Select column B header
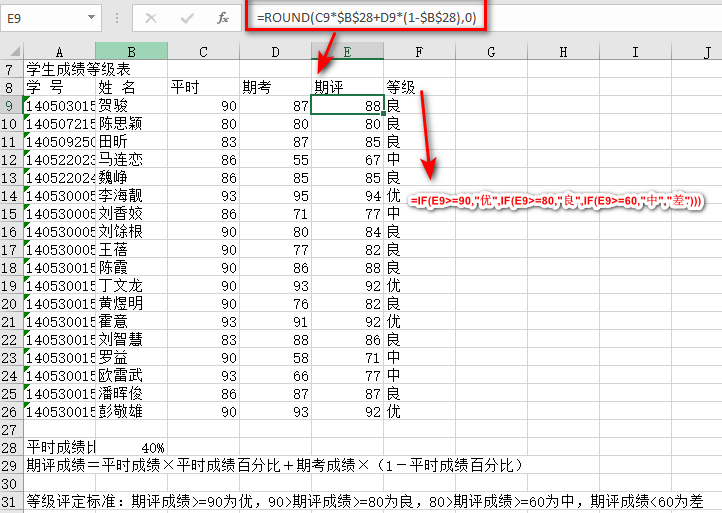This screenshot has width=722, height=513. coord(131,52)
